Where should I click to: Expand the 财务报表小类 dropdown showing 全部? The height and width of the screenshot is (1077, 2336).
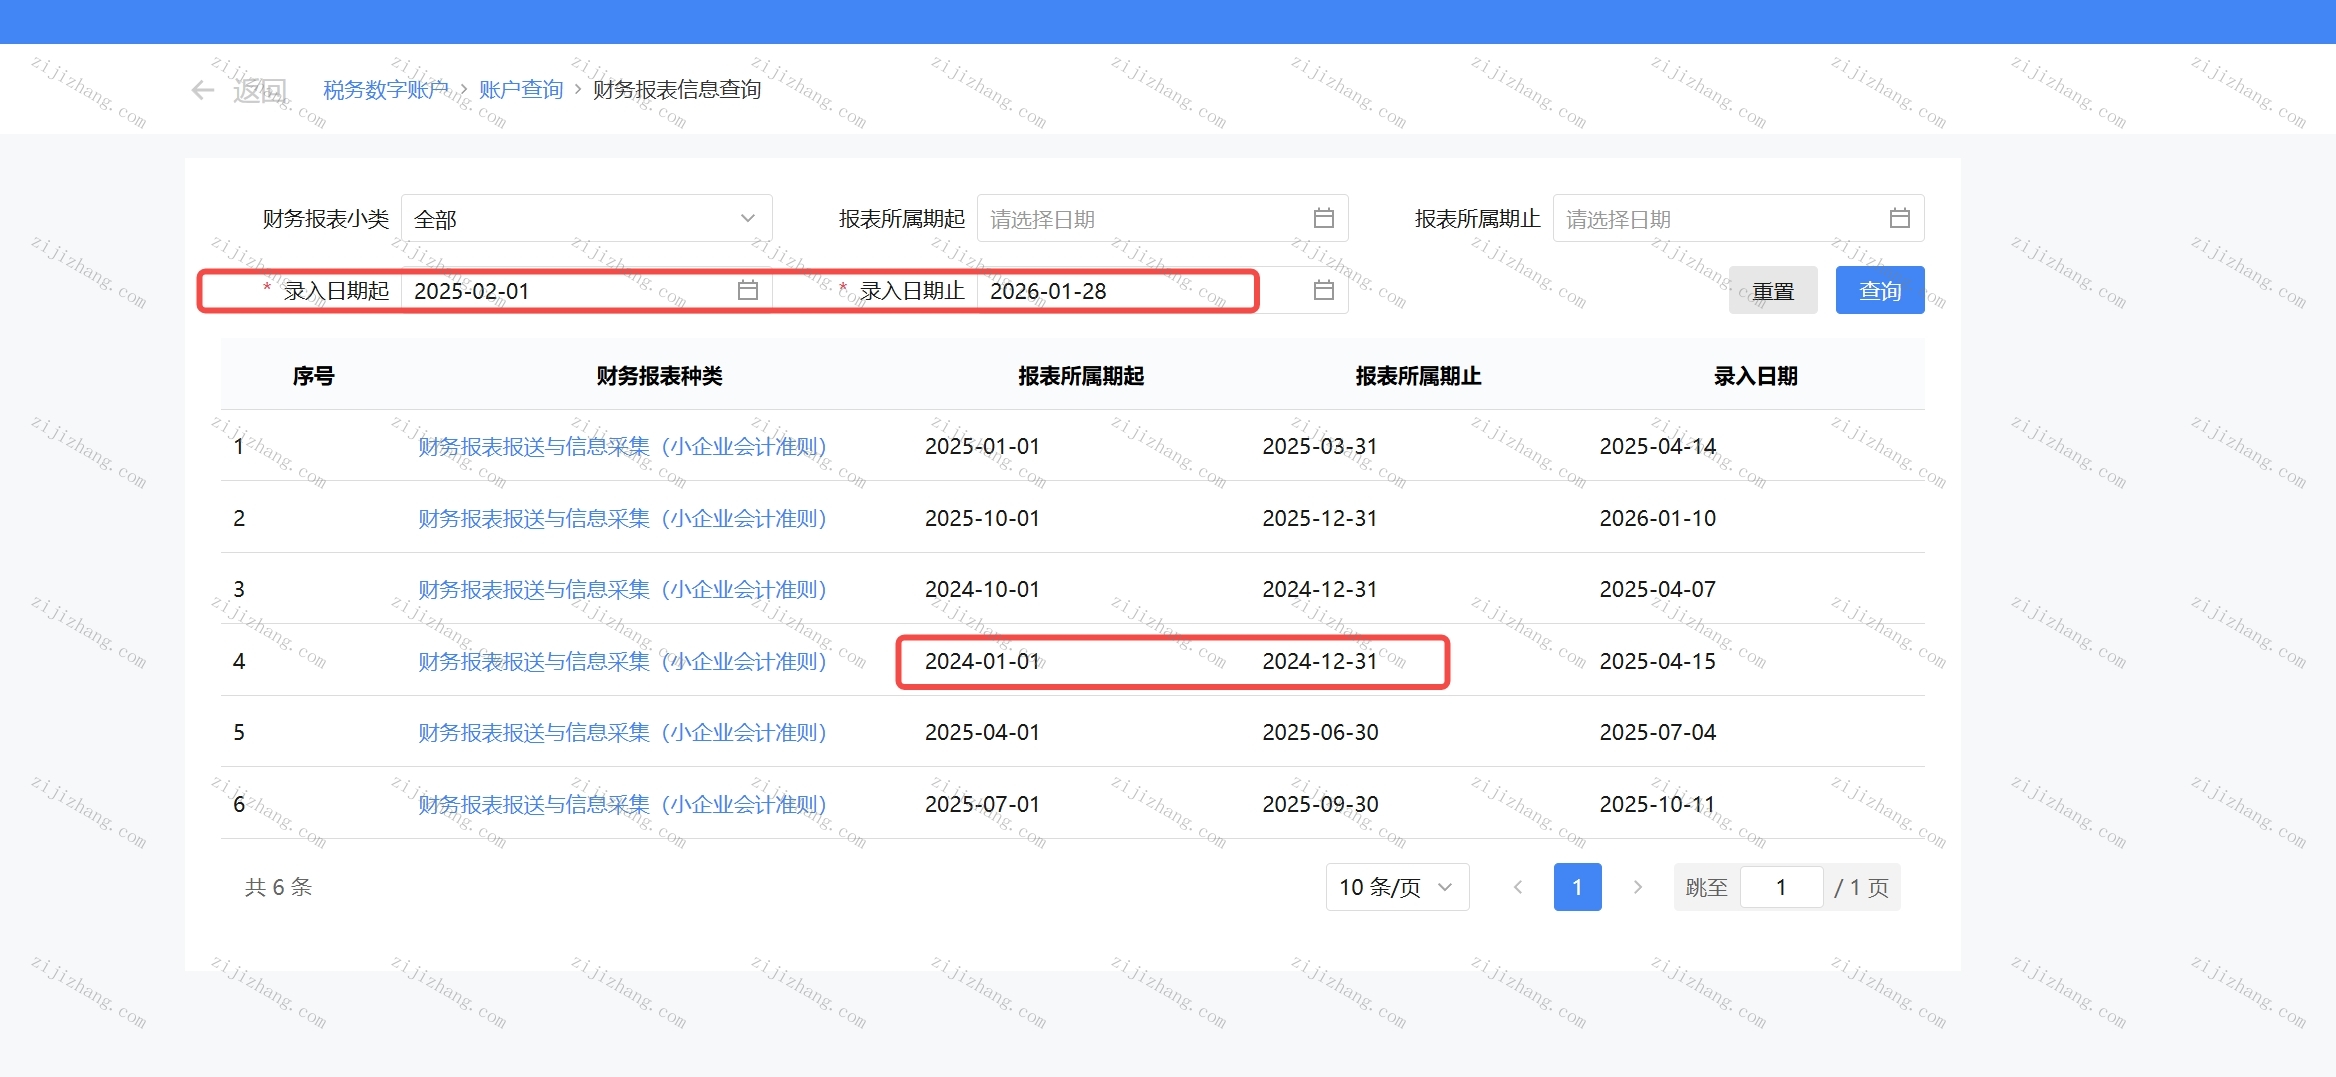point(586,219)
